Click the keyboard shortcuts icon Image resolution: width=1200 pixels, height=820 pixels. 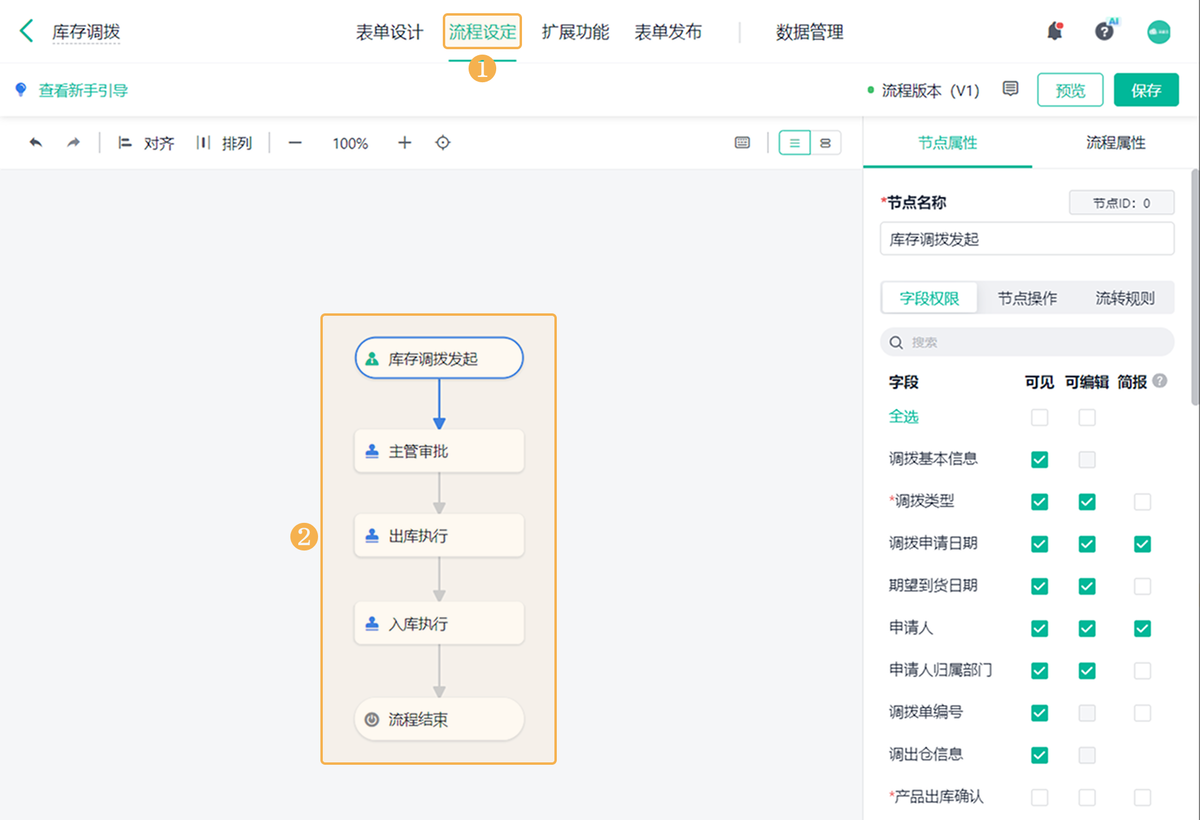tap(742, 143)
